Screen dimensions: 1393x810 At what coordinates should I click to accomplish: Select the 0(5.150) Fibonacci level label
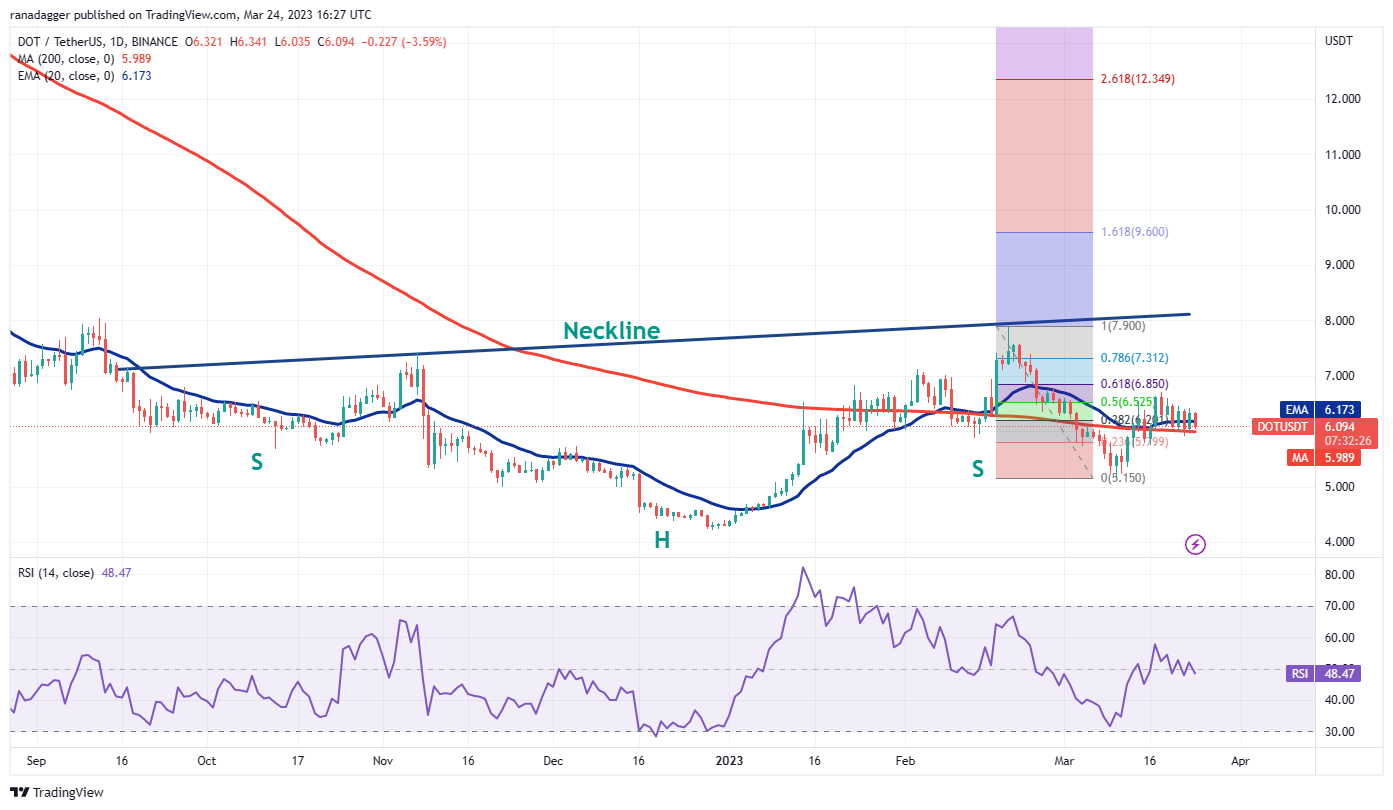point(1123,478)
